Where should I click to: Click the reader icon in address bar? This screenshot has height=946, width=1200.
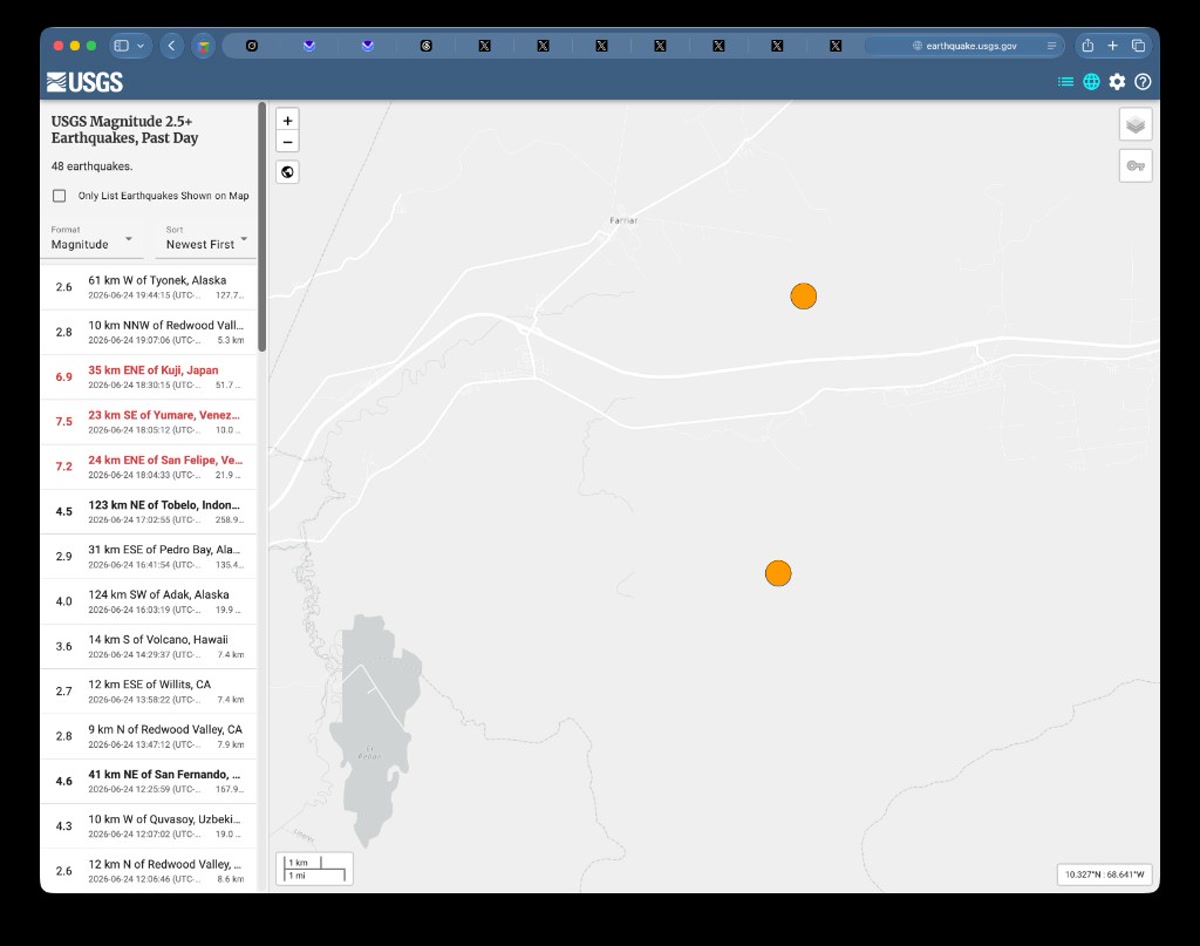[x=1051, y=46]
